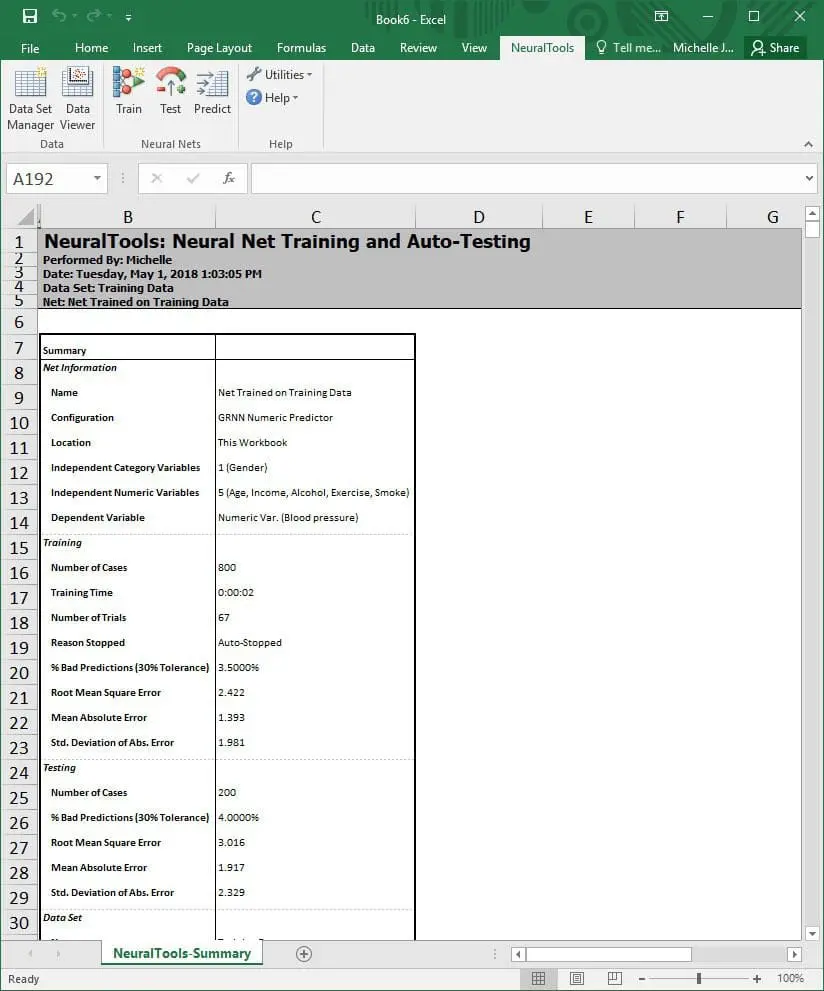The height and width of the screenshot is (991, 824).
Task: Switch to the Formulas ribbon tab
Action: 301,48
